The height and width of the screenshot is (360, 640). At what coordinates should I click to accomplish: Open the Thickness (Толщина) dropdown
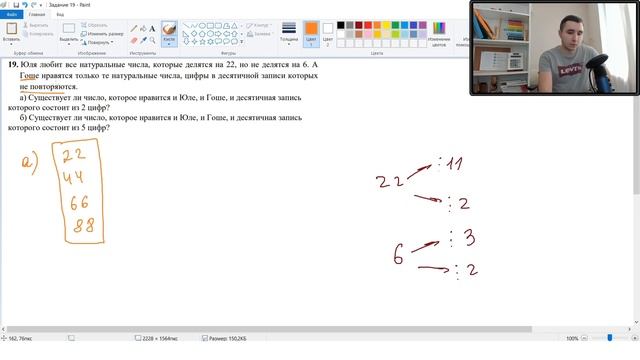tap(289, 33)
